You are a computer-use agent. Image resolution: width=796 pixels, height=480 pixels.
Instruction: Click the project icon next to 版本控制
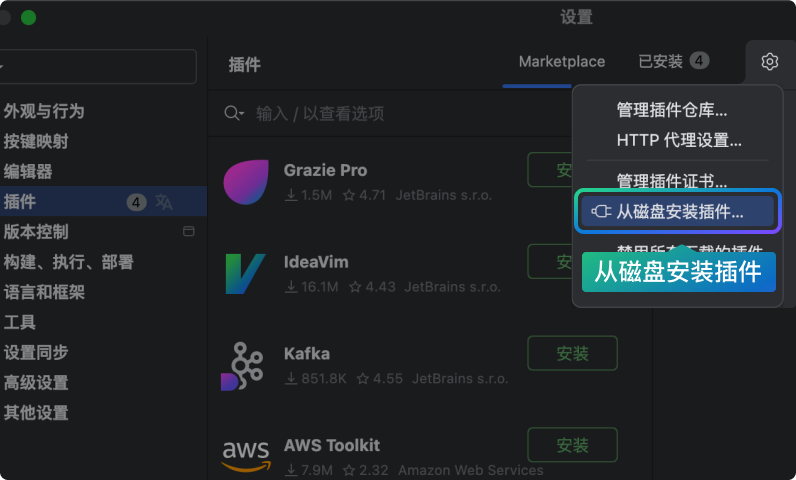click(x=188, y=231)
